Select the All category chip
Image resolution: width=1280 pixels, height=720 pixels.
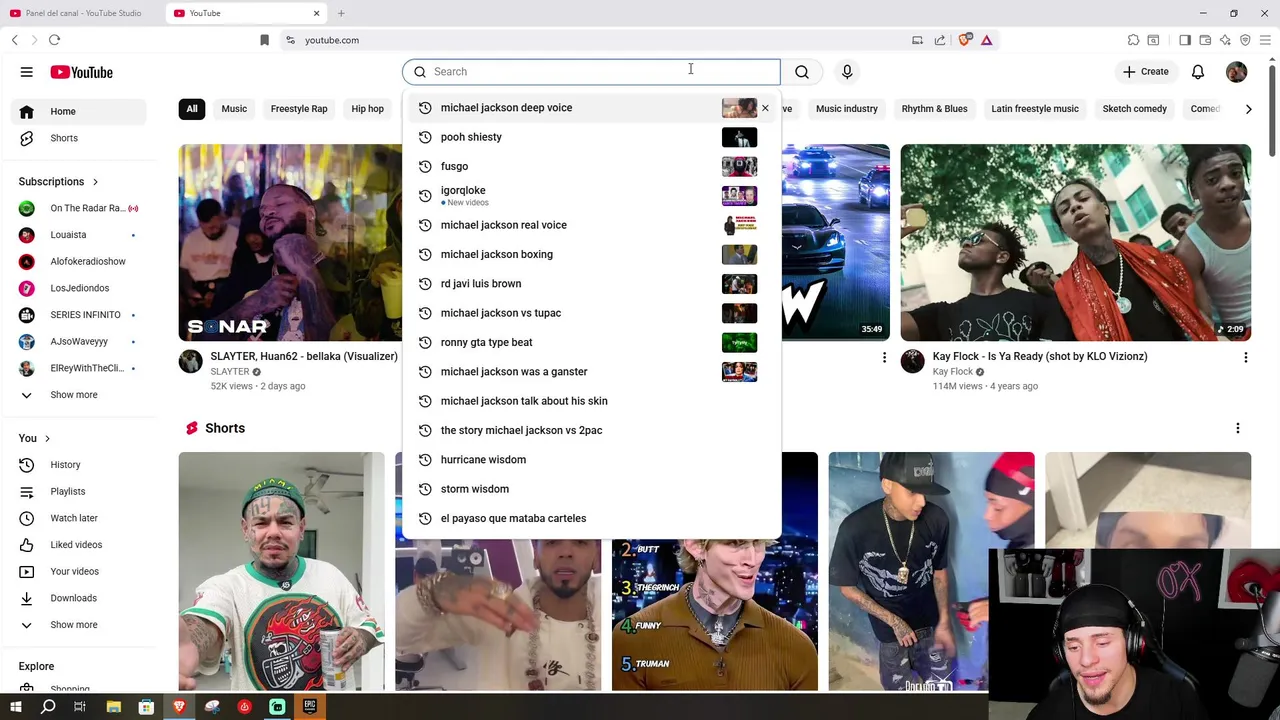click(192, 109)
